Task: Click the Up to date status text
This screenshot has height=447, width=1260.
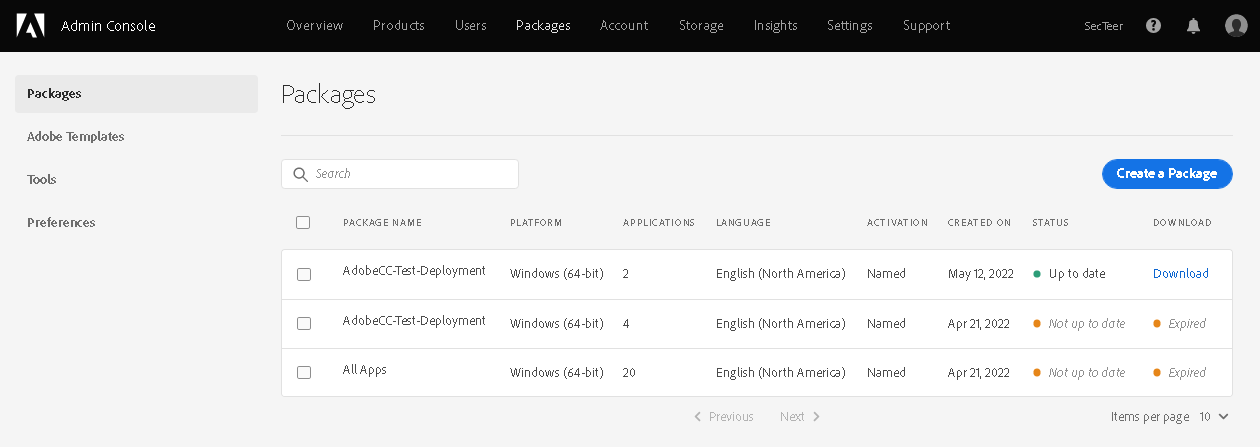Action: click(x=1077, y=274)
